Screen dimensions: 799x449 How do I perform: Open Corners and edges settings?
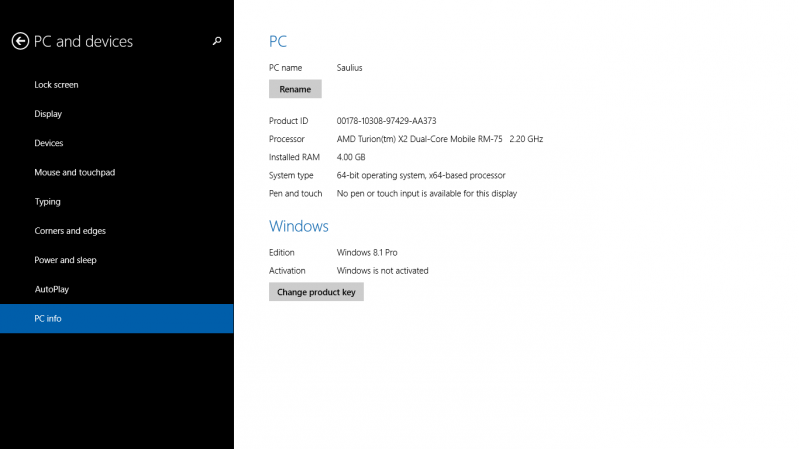70,231
